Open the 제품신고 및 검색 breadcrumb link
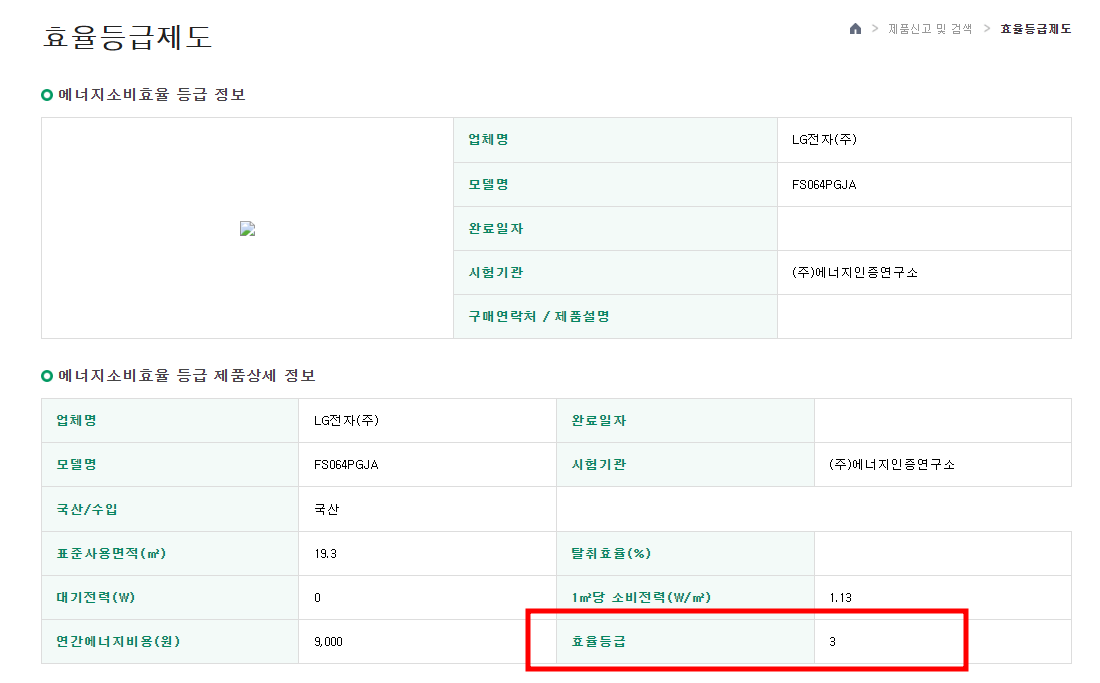The width and height of the screenshot is (1100, 683). tap(927, 29)
